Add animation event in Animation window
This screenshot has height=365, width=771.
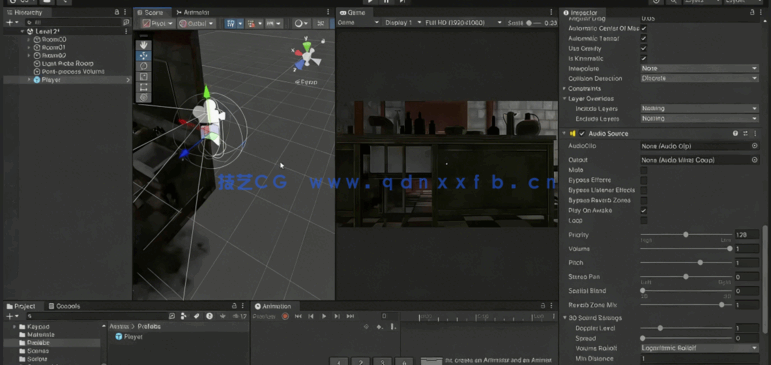click(x=393, y=327)
